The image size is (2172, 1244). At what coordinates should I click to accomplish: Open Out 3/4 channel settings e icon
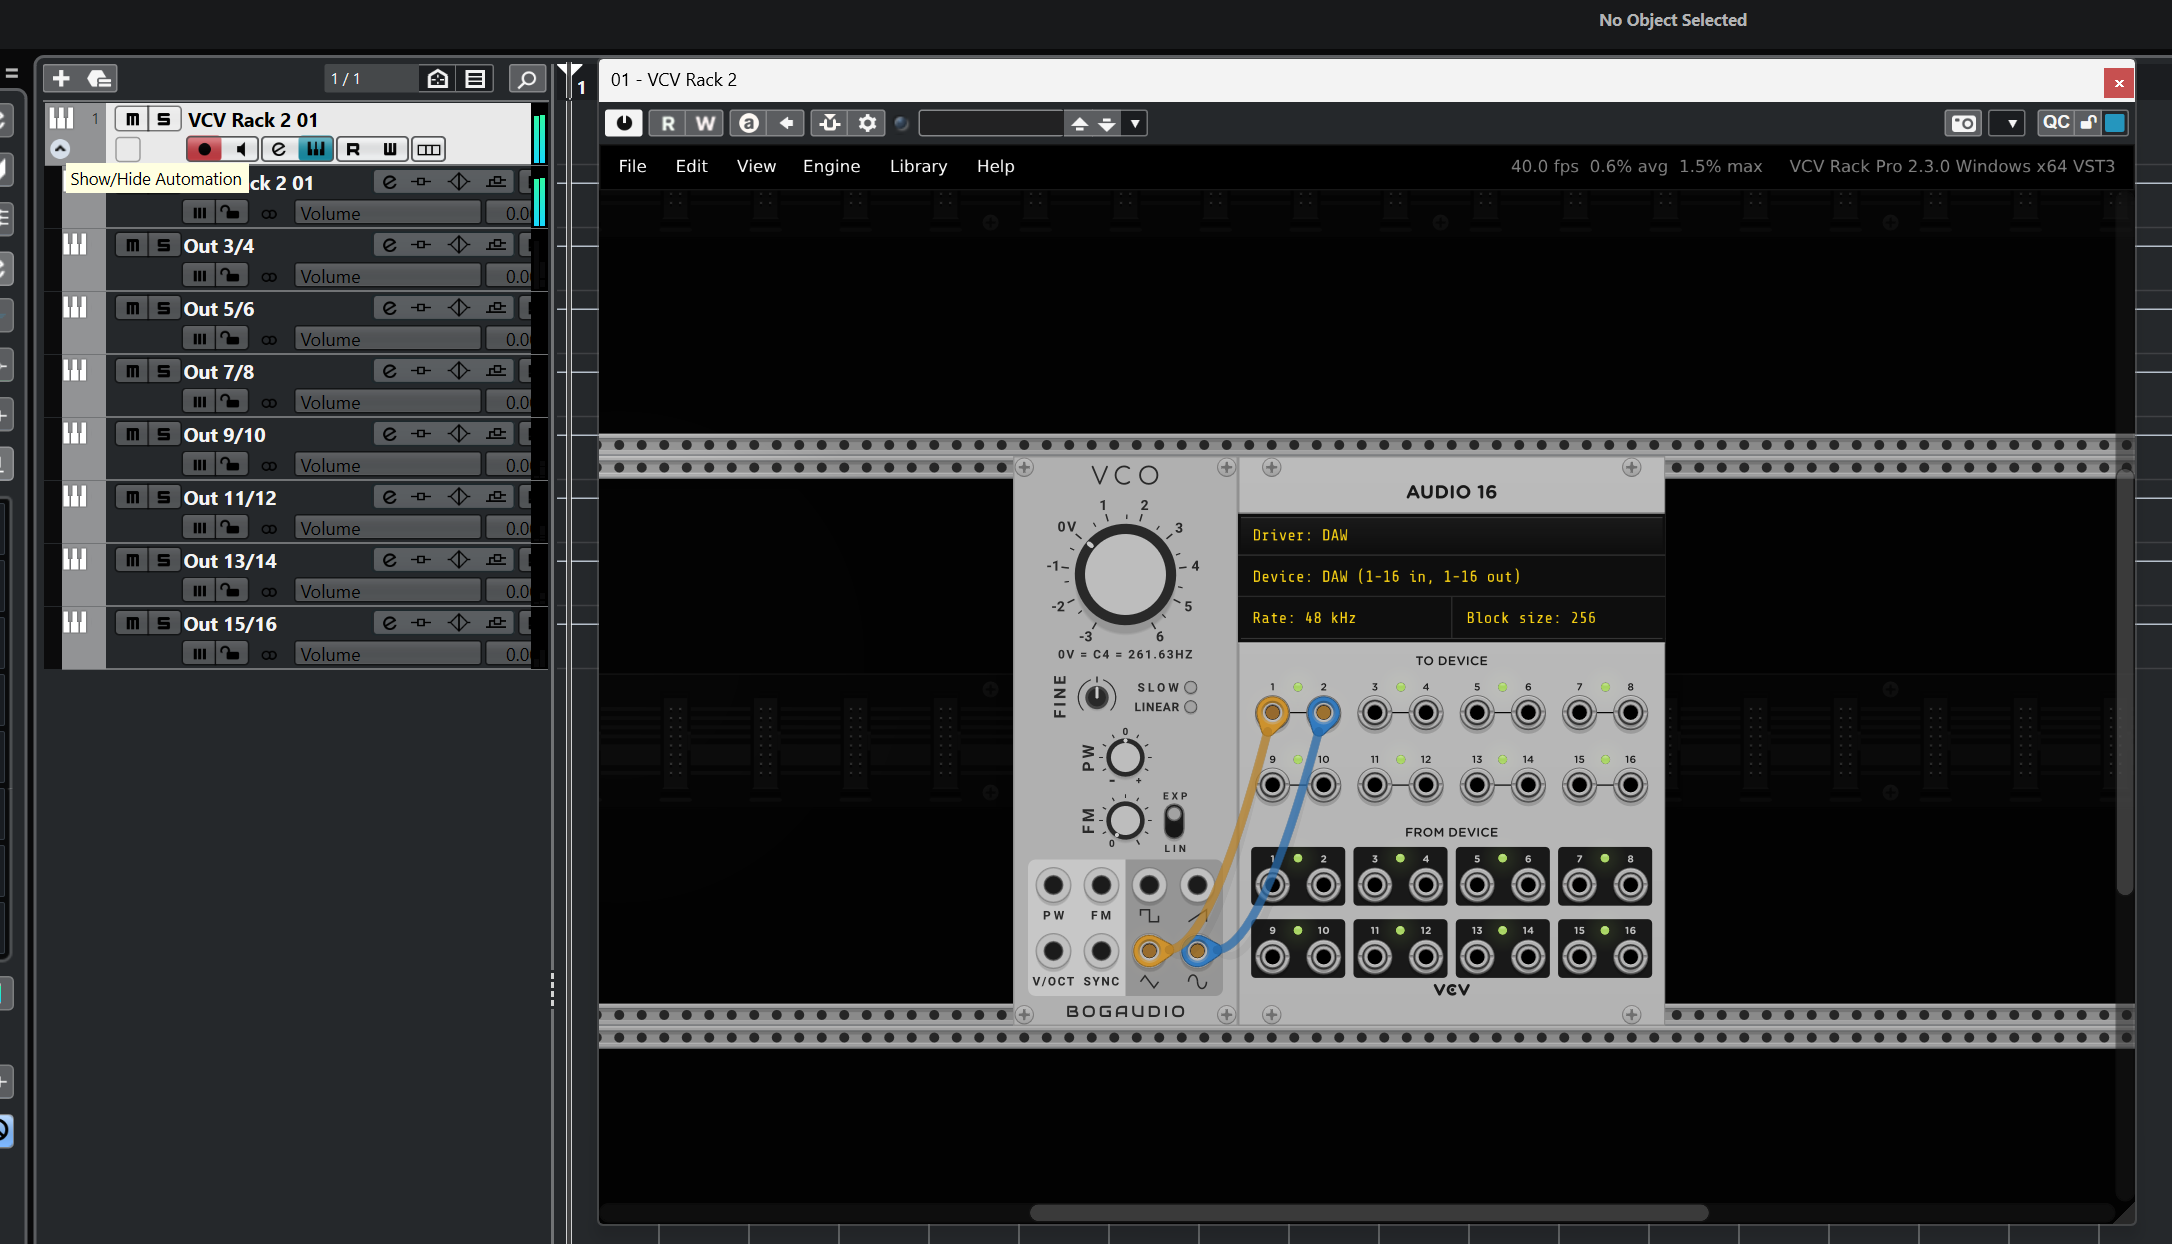point(389,245)
